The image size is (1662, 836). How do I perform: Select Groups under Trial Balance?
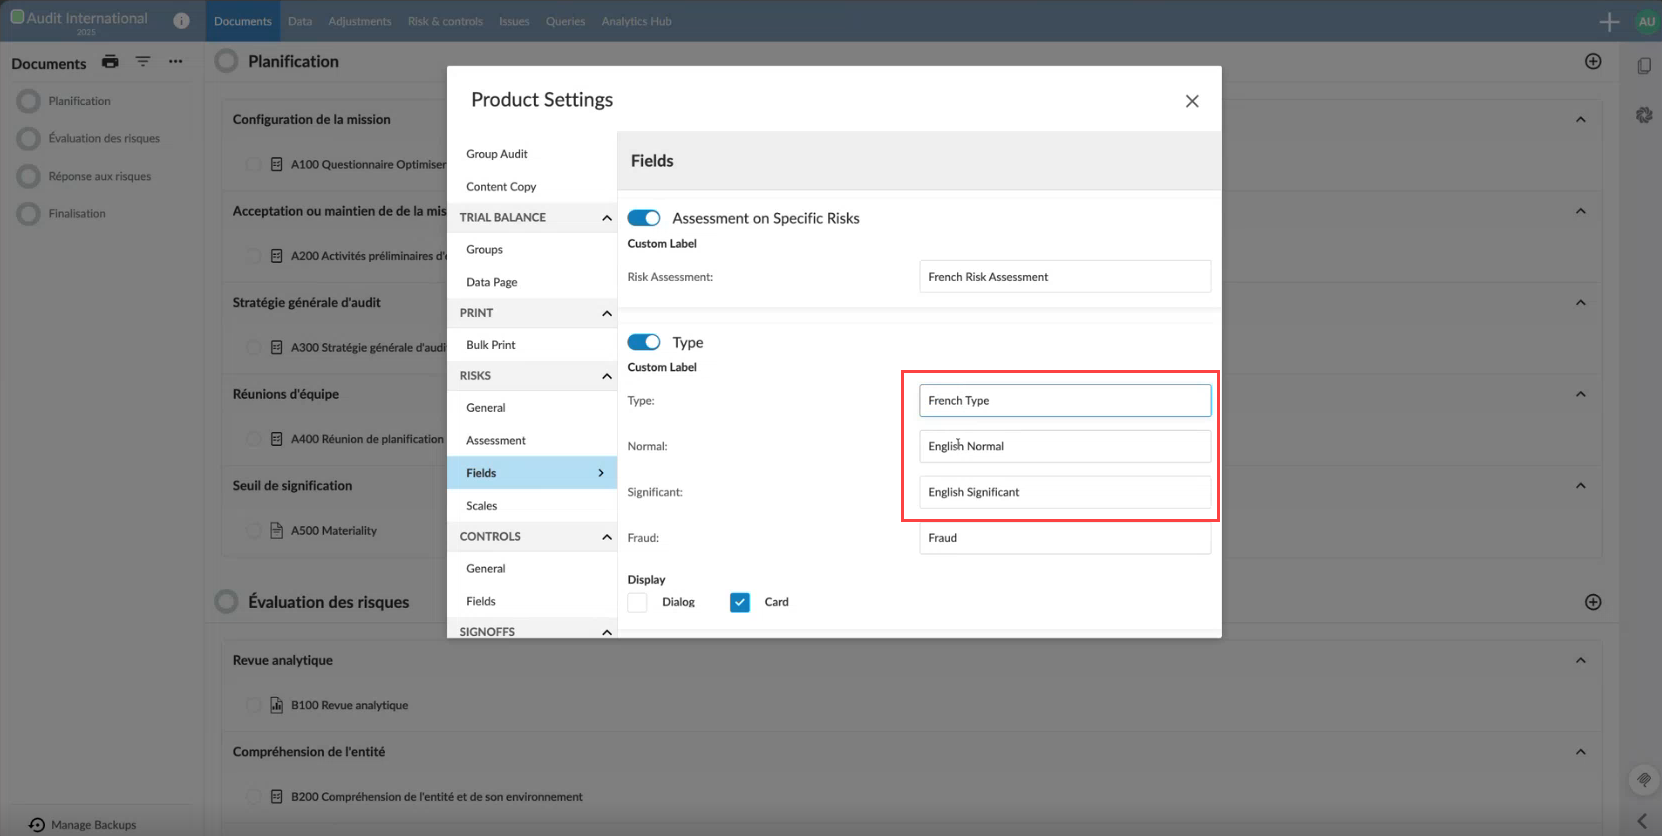pos(532,250)
